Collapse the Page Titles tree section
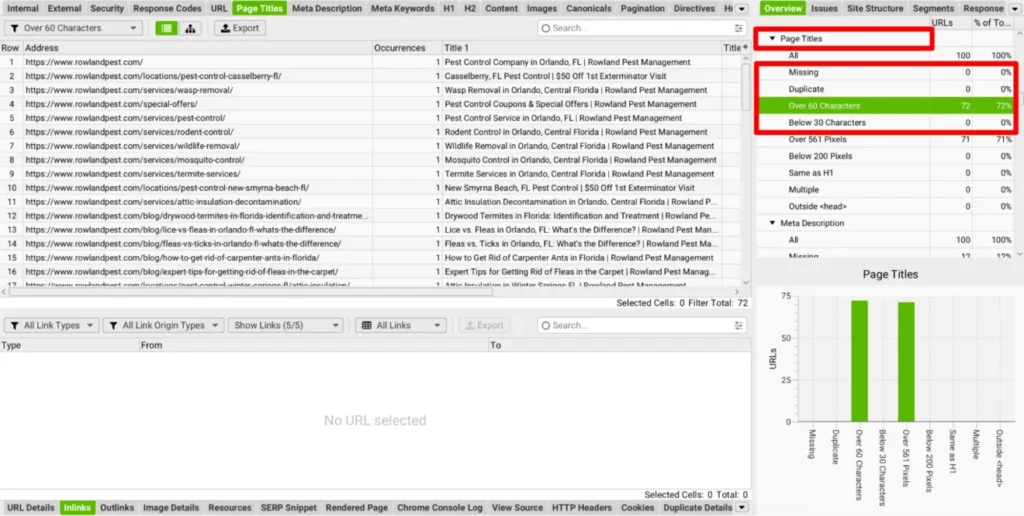 (772, 39)
